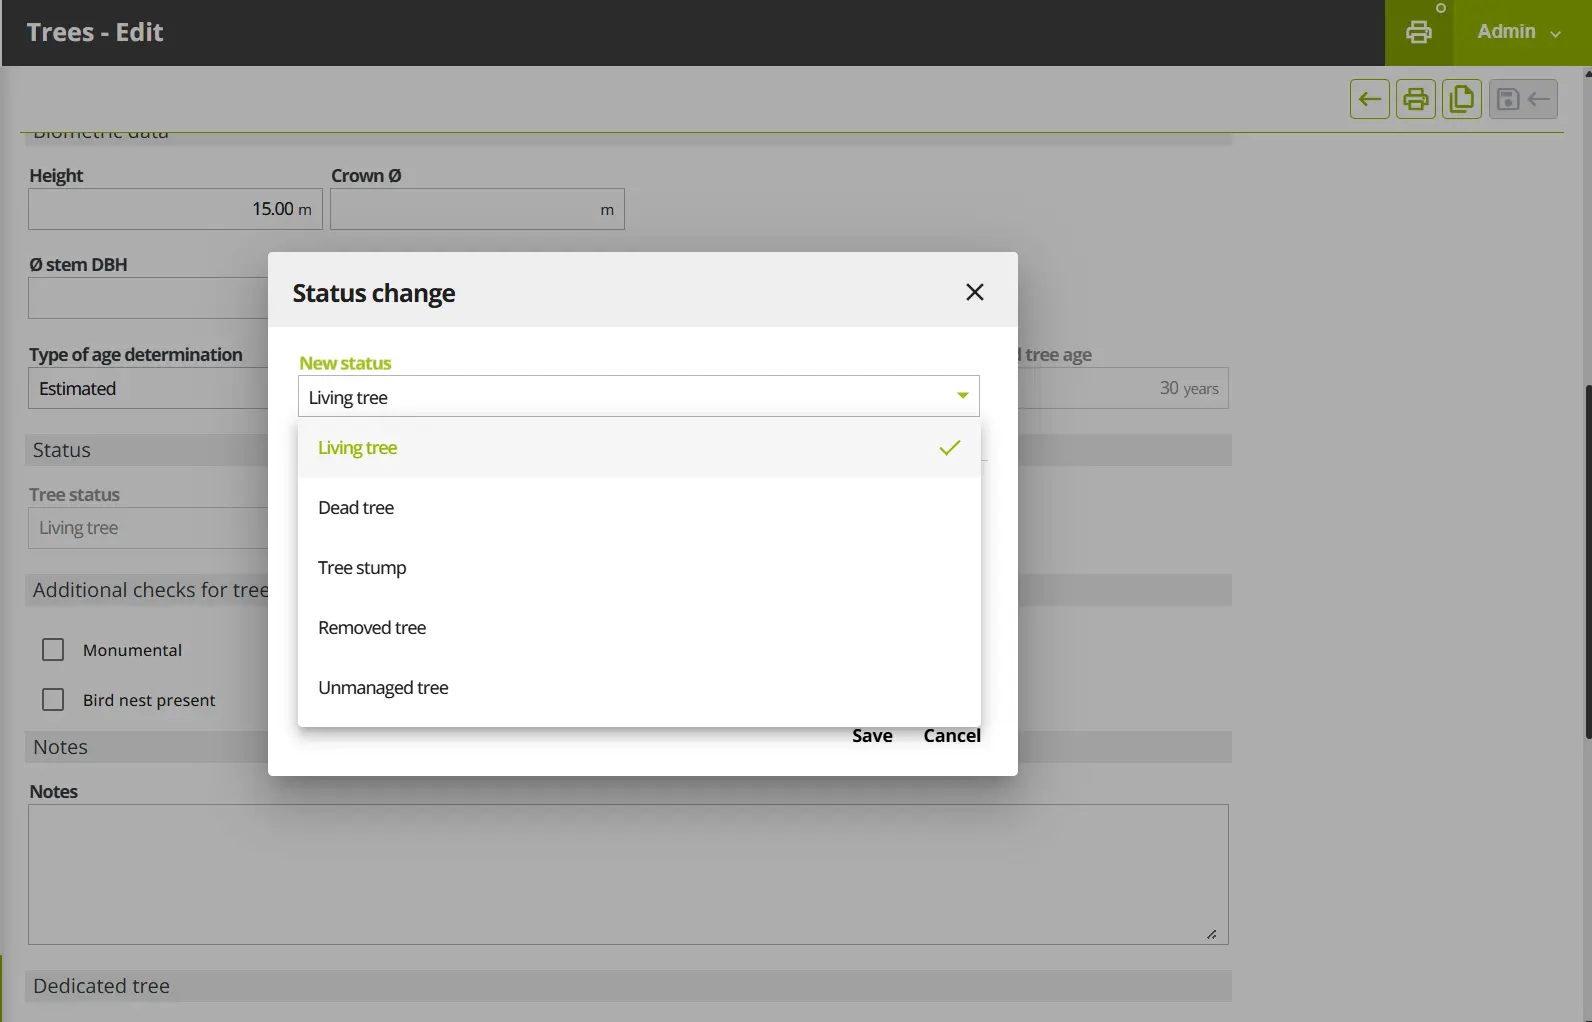Click the print icon in the toolbar
This screenshot has height=1022, width=1592.
tap(1415, 99)
